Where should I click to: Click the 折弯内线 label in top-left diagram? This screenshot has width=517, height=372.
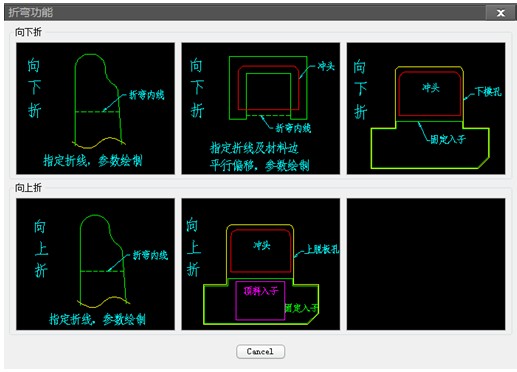[x=147, y=95]
